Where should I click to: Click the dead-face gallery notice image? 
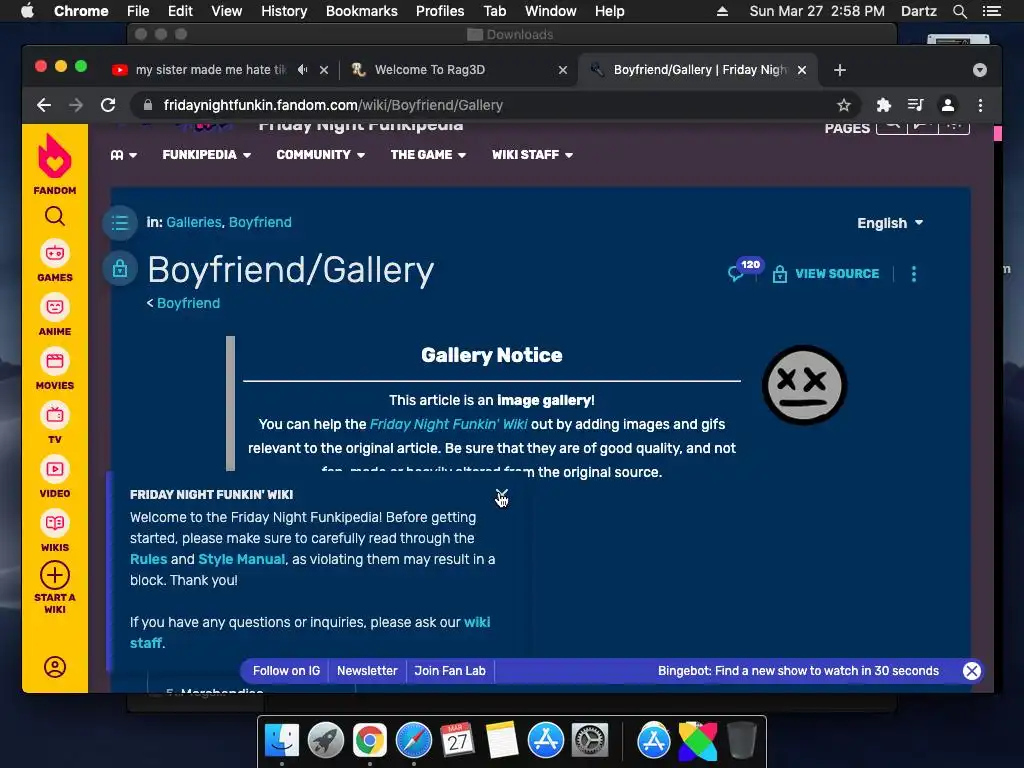805,385
